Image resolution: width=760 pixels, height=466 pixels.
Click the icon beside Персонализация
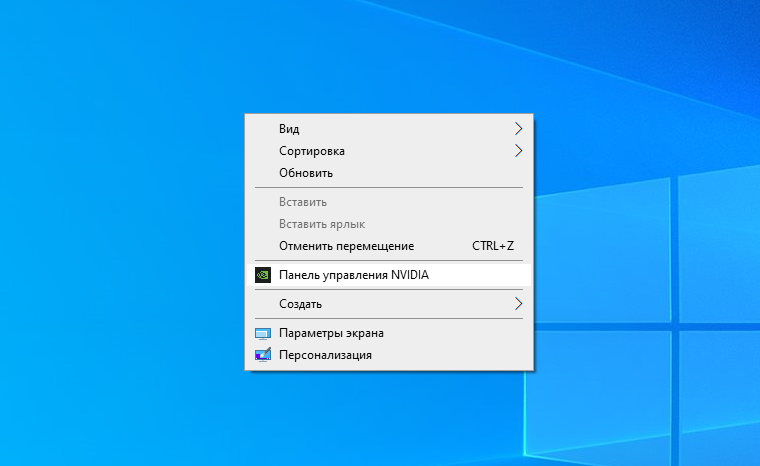(263, 355)
